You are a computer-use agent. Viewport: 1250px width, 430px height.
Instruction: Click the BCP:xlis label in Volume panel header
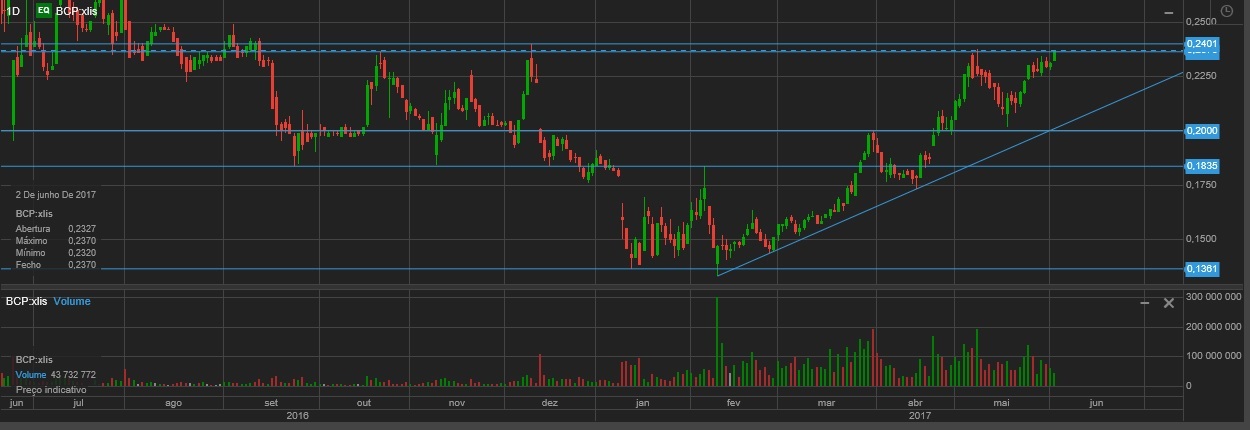[27, 301]
